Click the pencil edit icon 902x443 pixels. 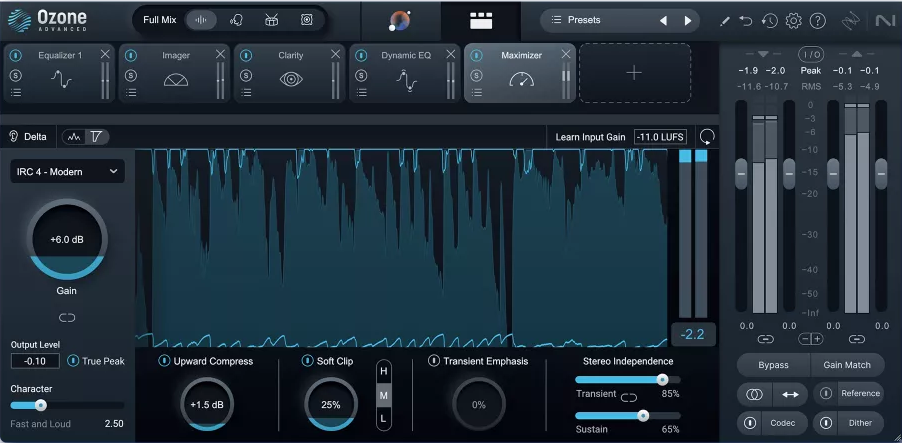tap(725, 21)
